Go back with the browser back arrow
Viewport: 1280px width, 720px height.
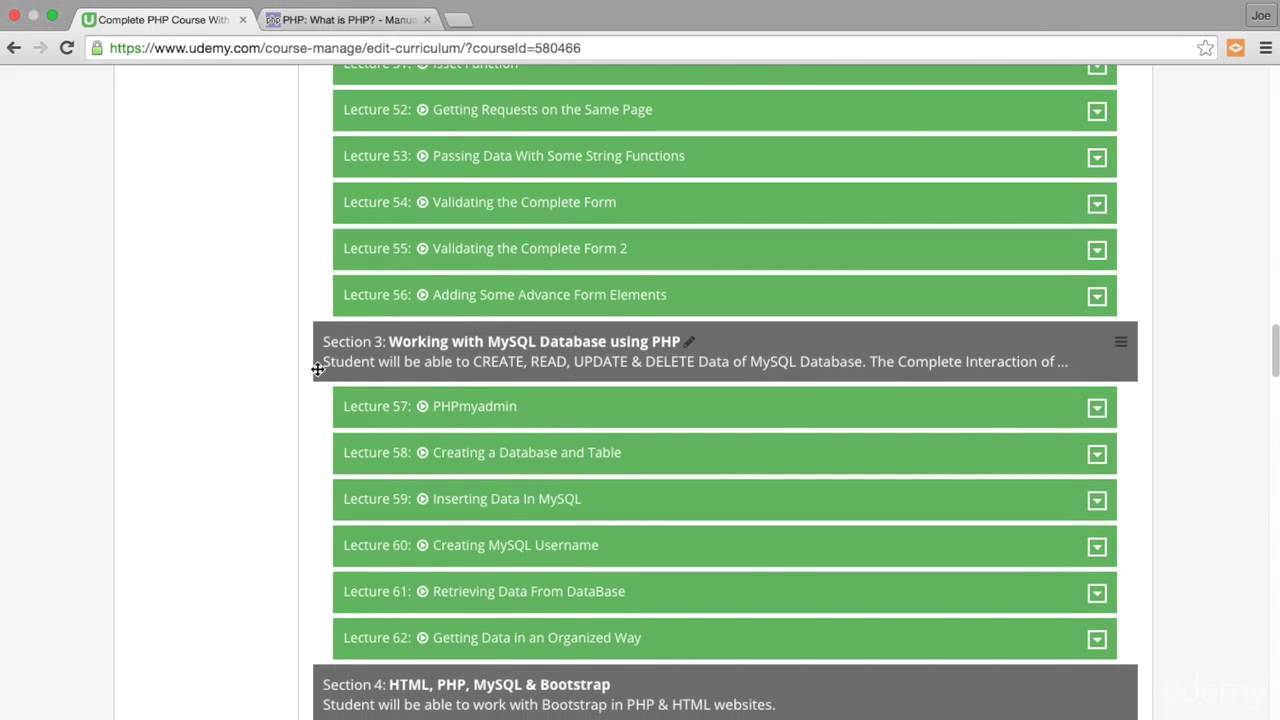[14, 48]
